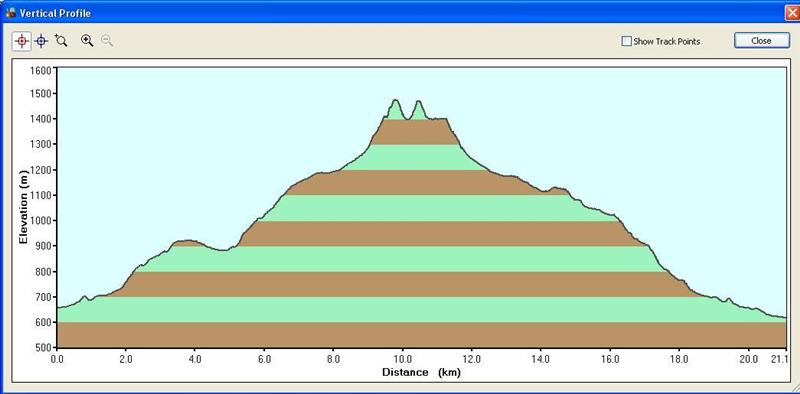Select the blue crosshair target tool
This screenshot has width=800, height=394.
pos(41,41)
